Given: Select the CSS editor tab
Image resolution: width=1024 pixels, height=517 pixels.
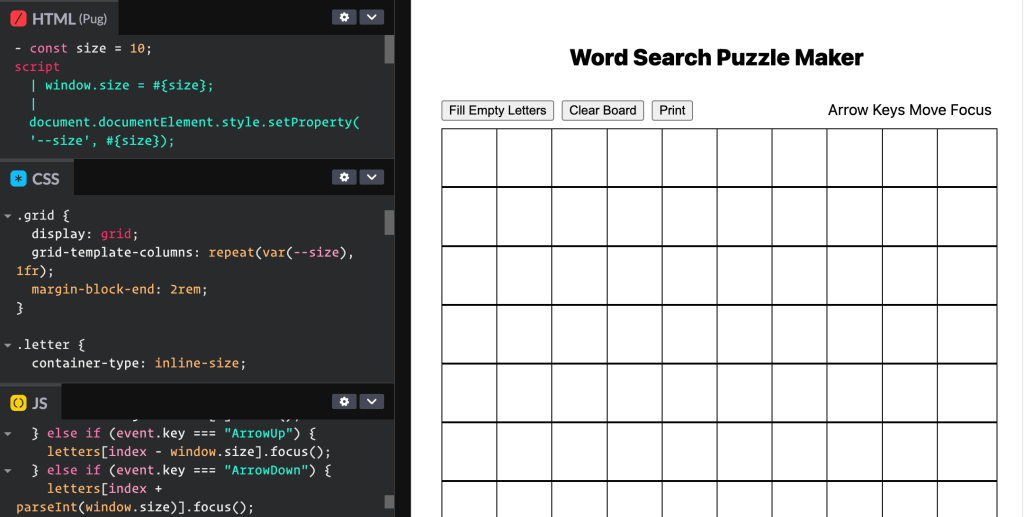Looking at the screenshot, I should [x=36, y=179].
